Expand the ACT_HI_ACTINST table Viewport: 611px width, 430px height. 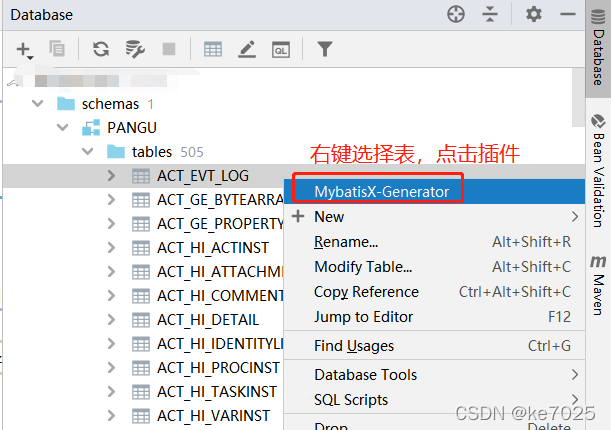coord(111,247)
